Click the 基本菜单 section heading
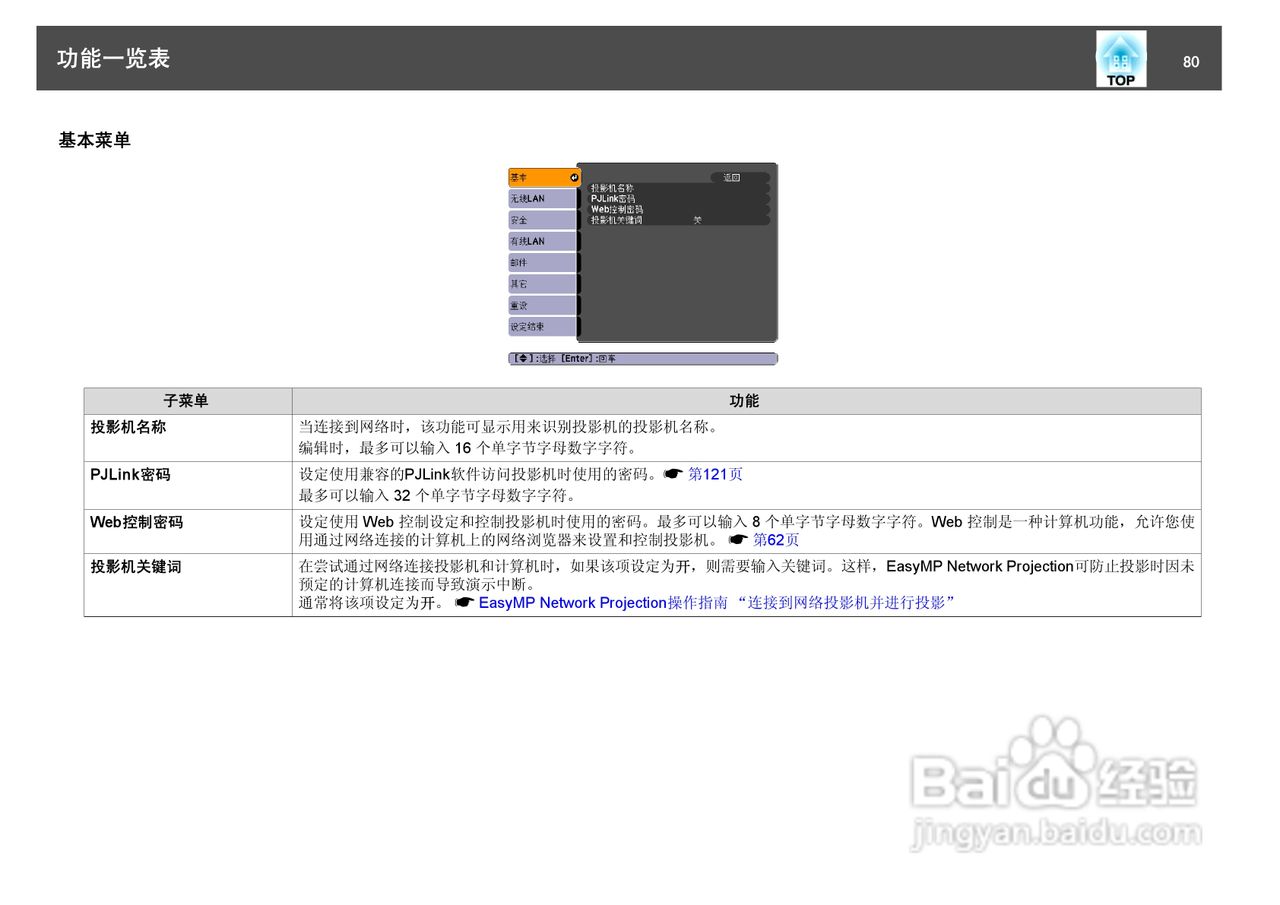Viewport: 1280px width, 905px height. [x=94, y=140]
